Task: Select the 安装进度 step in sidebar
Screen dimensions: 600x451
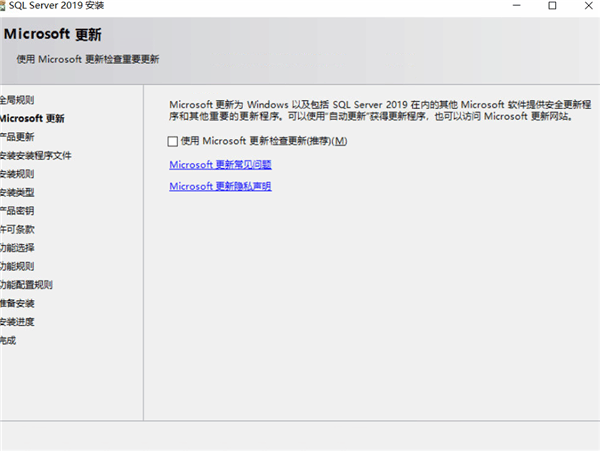Action: pyautogui.click(x=17, y=322)
